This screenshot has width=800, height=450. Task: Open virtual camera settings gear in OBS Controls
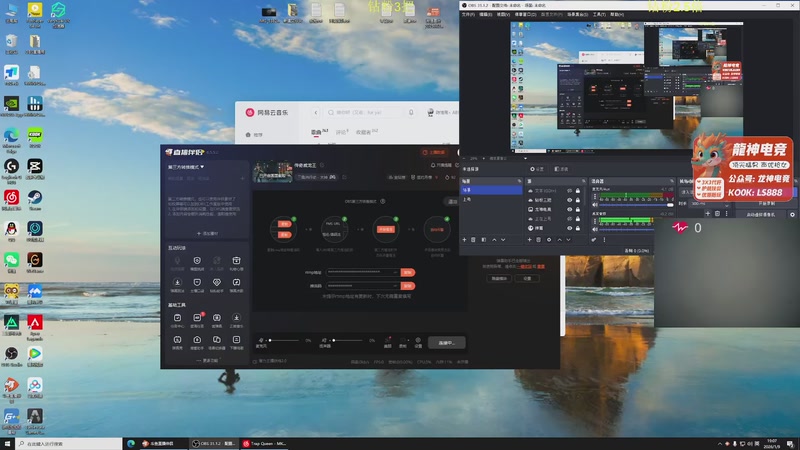pyautogui.click(x=792, y=215)
